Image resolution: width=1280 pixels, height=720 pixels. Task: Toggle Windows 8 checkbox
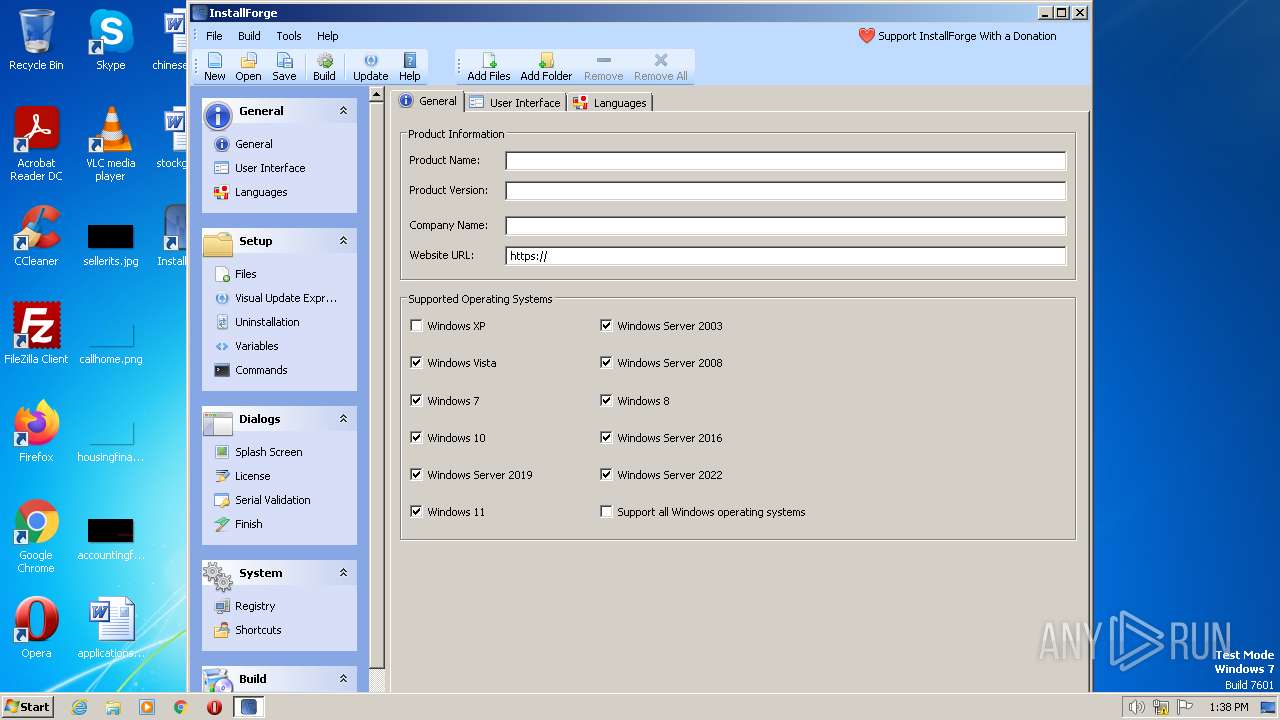point(606,401)
